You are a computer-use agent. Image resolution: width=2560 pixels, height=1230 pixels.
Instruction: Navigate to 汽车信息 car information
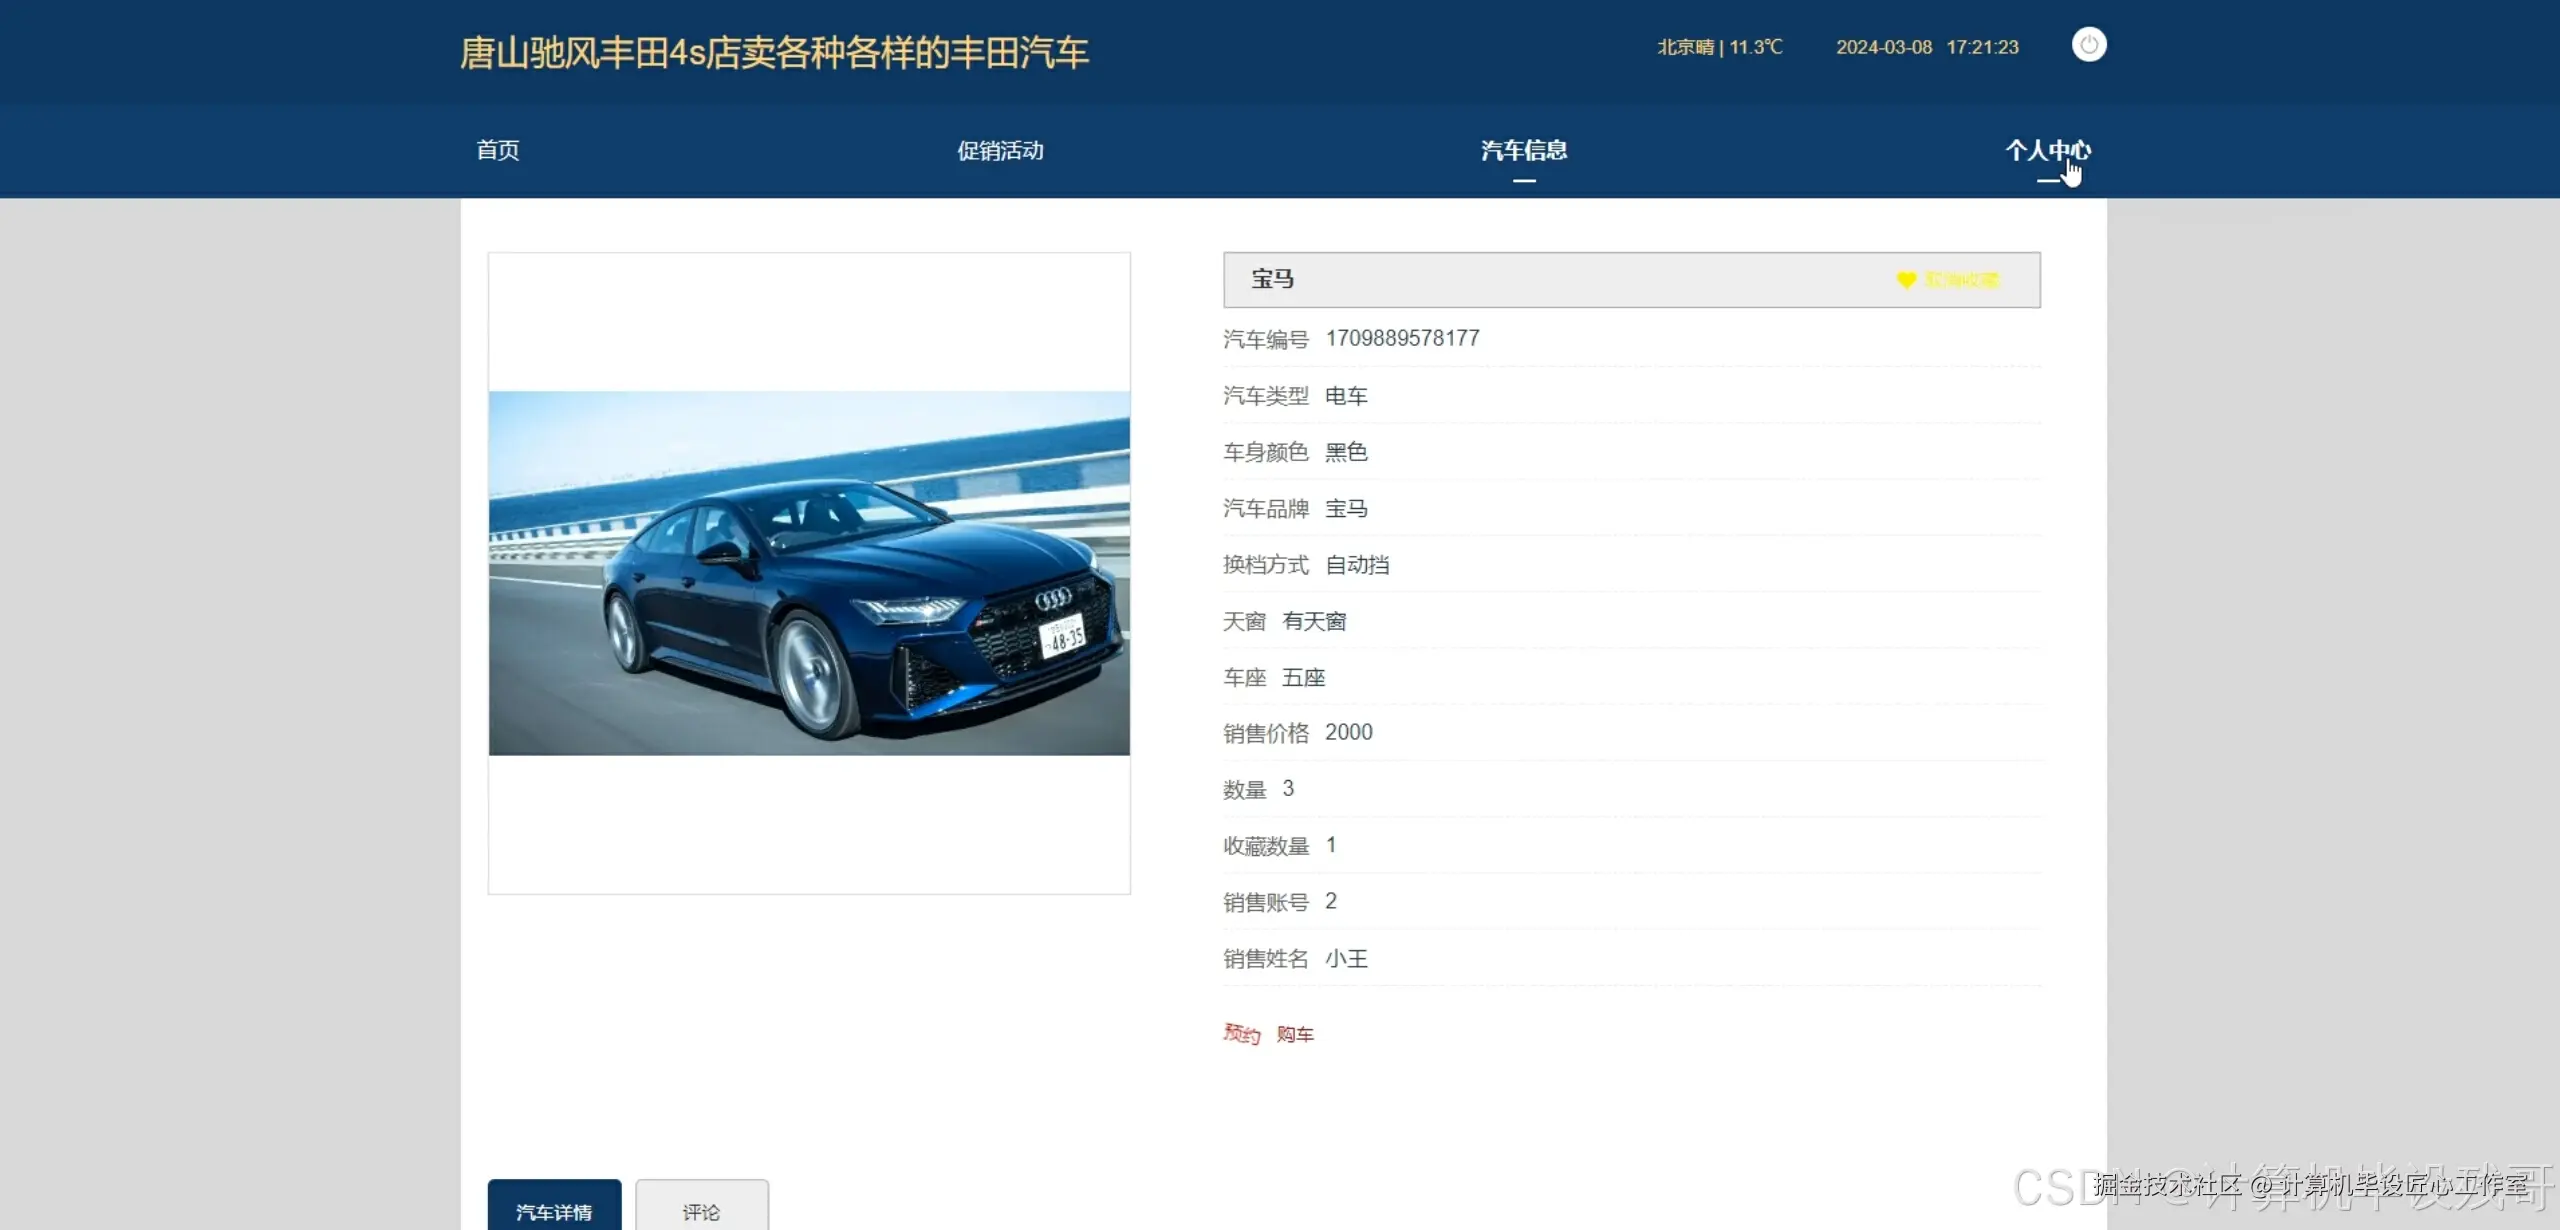[x=1523, y=151]
